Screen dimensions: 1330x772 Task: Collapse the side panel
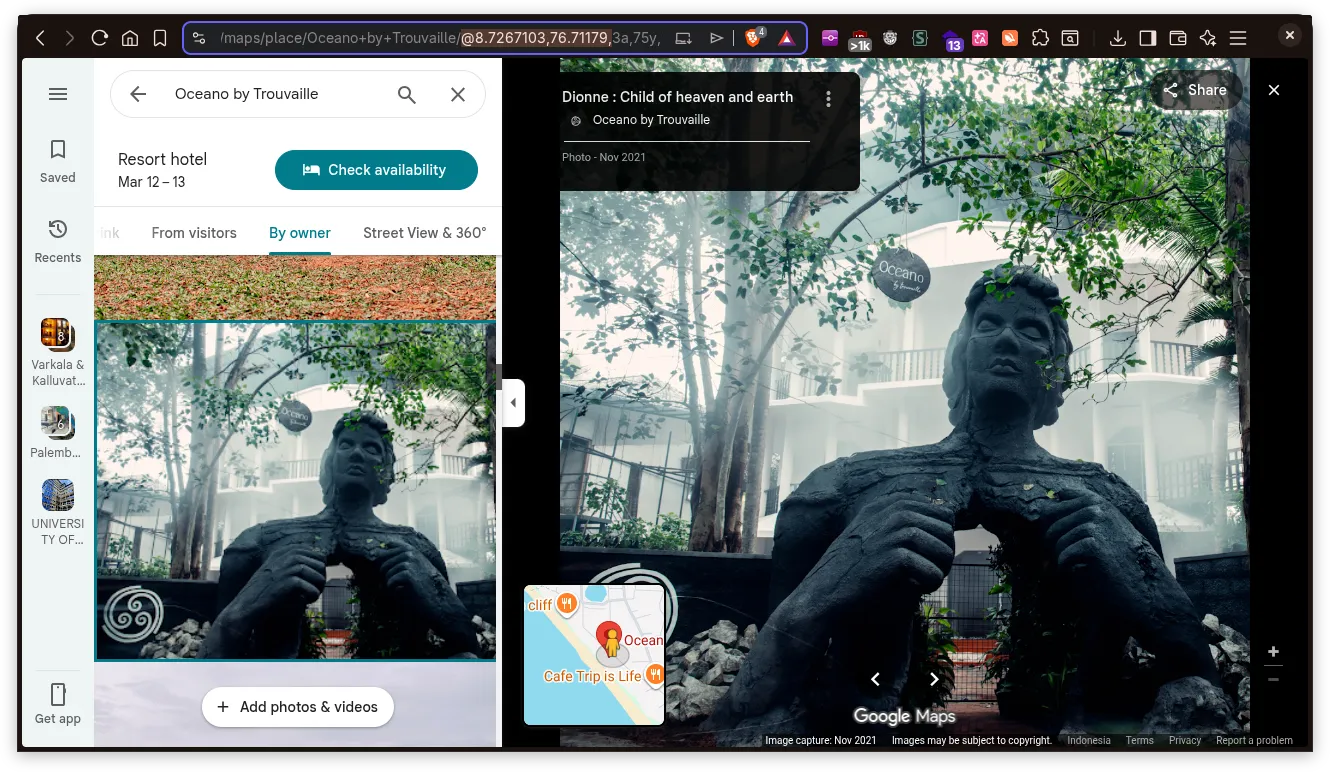click(x=513, y=403)
